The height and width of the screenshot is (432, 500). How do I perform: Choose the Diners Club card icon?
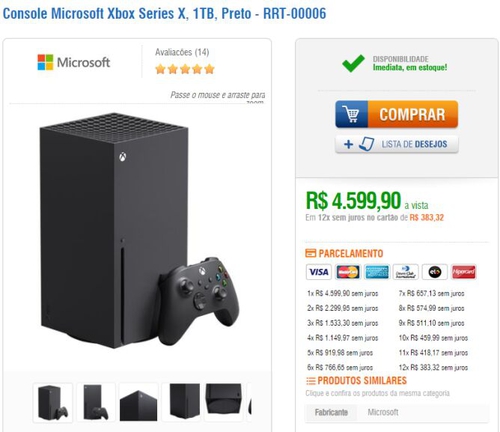tap(405, 272)
